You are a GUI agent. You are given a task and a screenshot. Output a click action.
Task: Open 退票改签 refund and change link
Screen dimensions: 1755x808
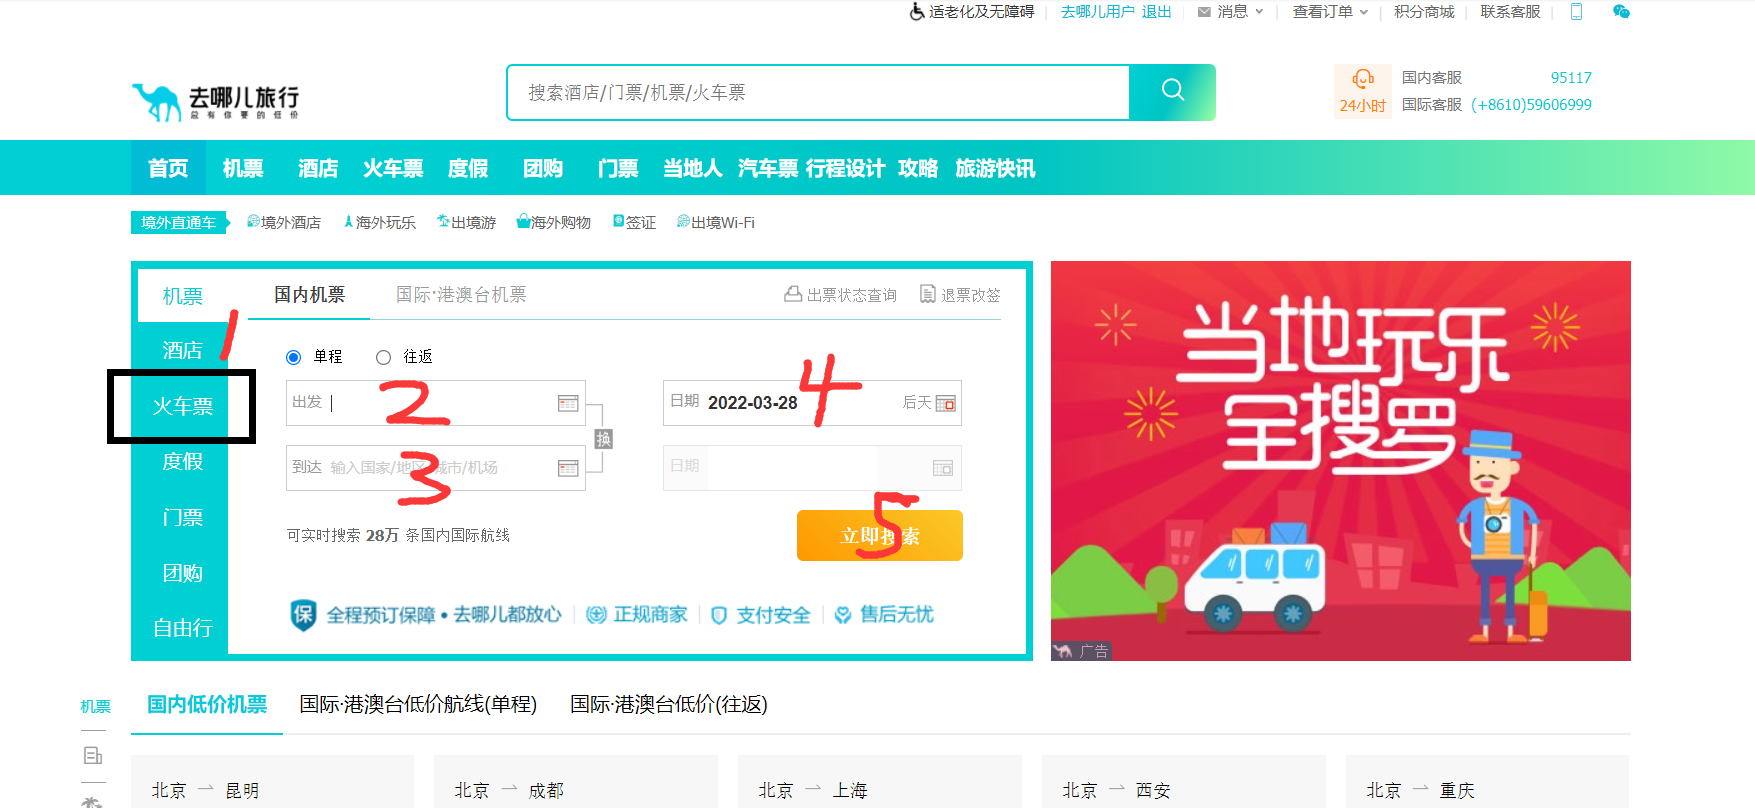point(960,295)
